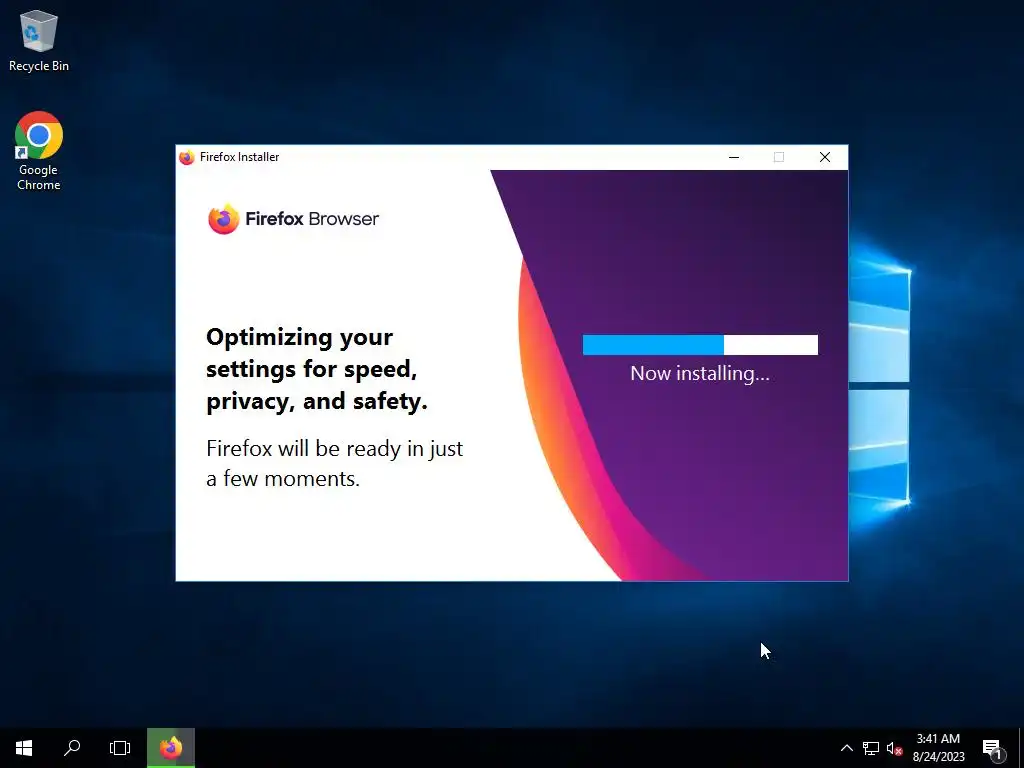The image size is (1024, 768).
Task: Click the muted volume tray icon
Action: pos(894,748)
